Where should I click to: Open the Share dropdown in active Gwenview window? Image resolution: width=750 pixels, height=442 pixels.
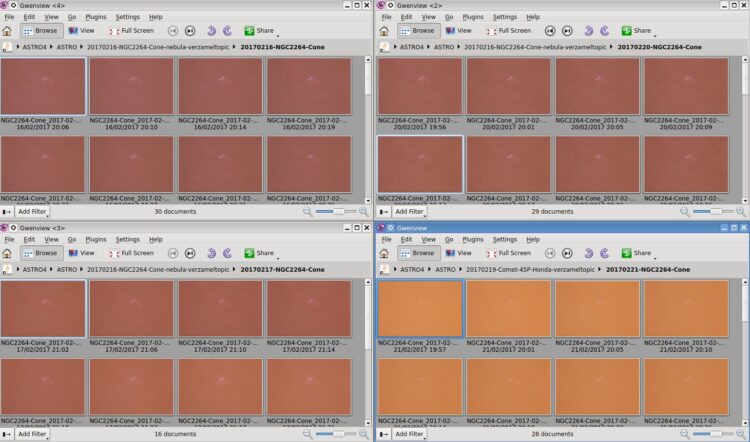(638, 253)
